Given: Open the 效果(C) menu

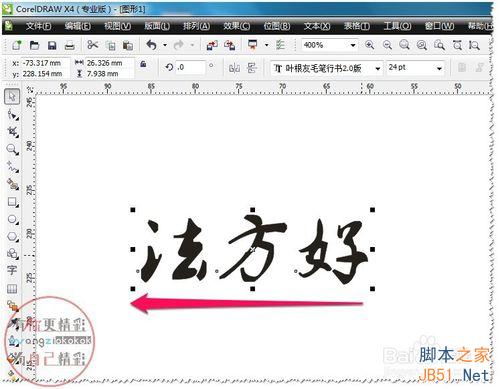Looking at the screenshot, I should (236, 26).
